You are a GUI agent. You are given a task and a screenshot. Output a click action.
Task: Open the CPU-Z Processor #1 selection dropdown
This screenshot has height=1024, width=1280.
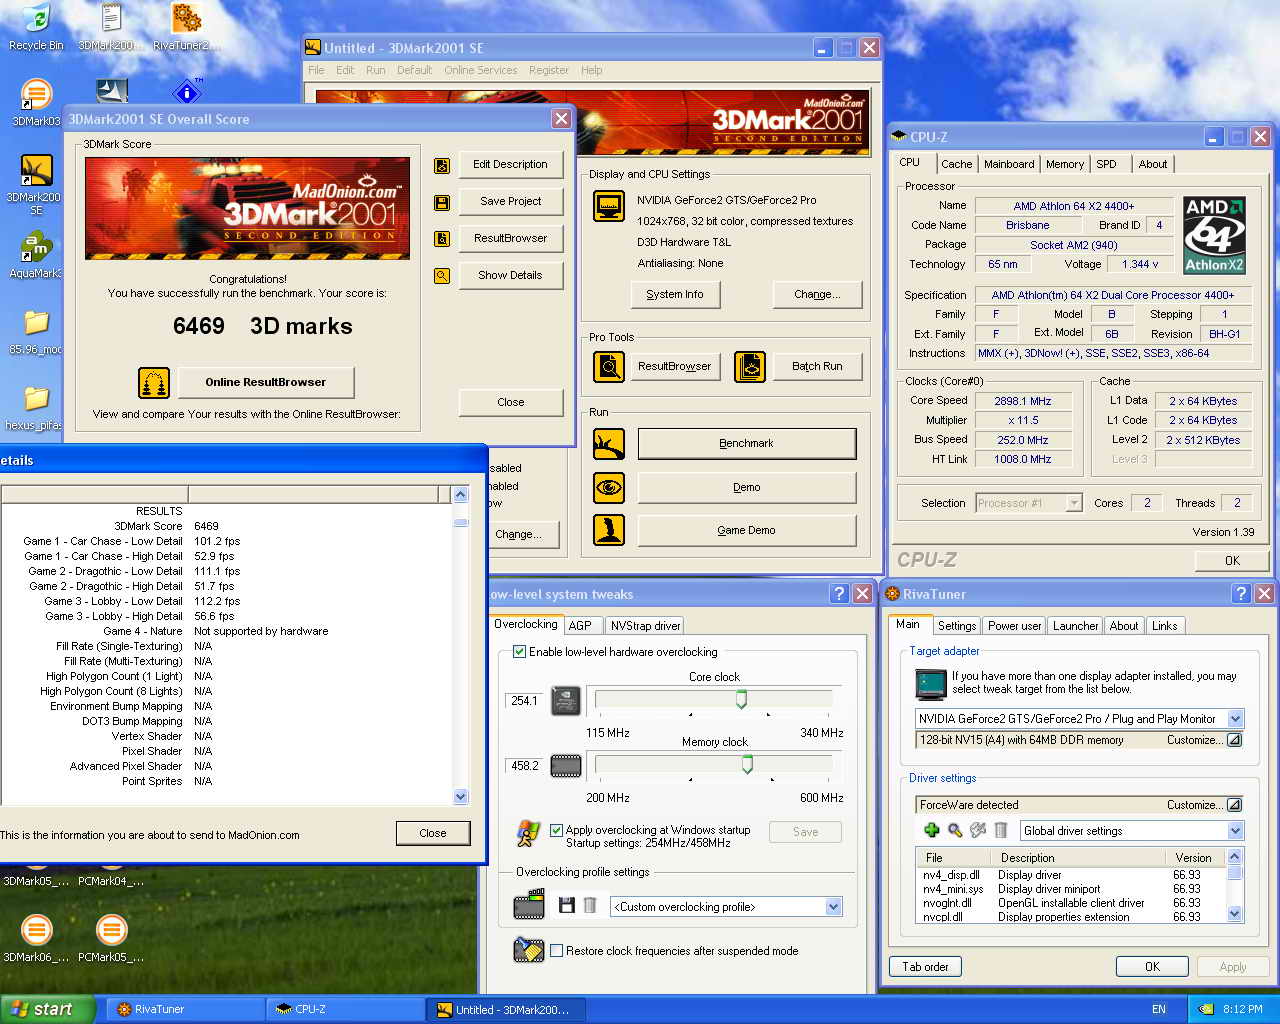[x=1074, y=503]
